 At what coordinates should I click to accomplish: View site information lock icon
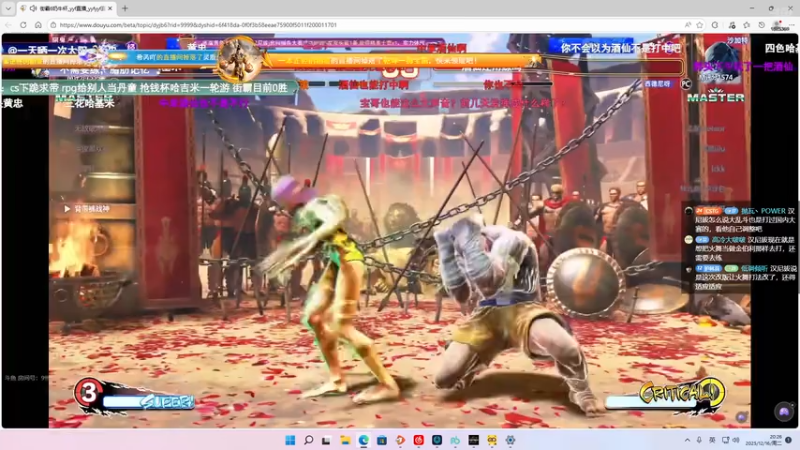(53, 24)
